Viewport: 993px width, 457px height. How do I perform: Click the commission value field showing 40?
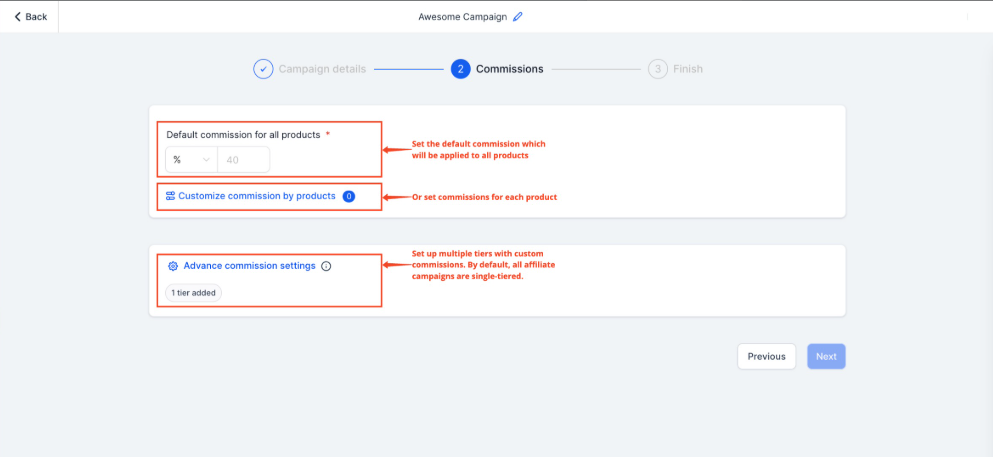click(x=244, y=160)
